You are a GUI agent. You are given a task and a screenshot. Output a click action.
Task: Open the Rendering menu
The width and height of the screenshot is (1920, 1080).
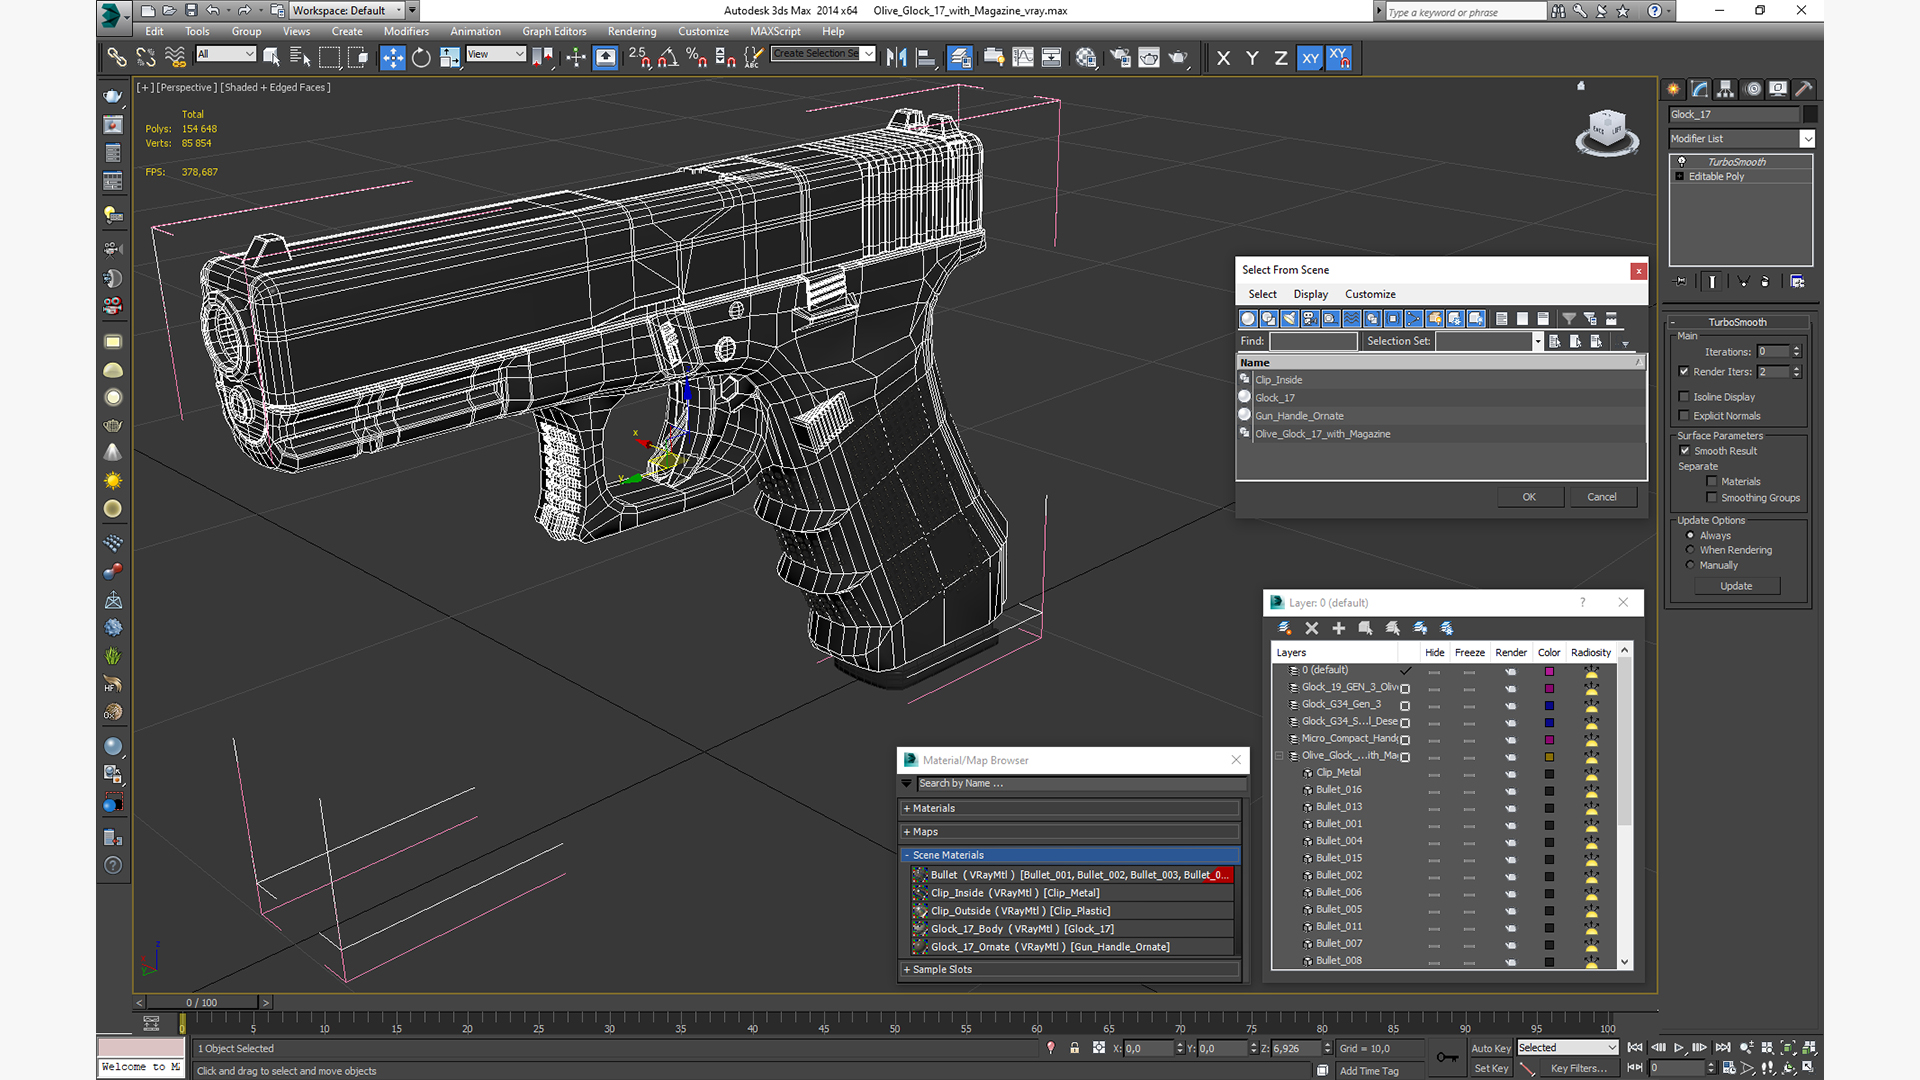[x=632, y=32]
